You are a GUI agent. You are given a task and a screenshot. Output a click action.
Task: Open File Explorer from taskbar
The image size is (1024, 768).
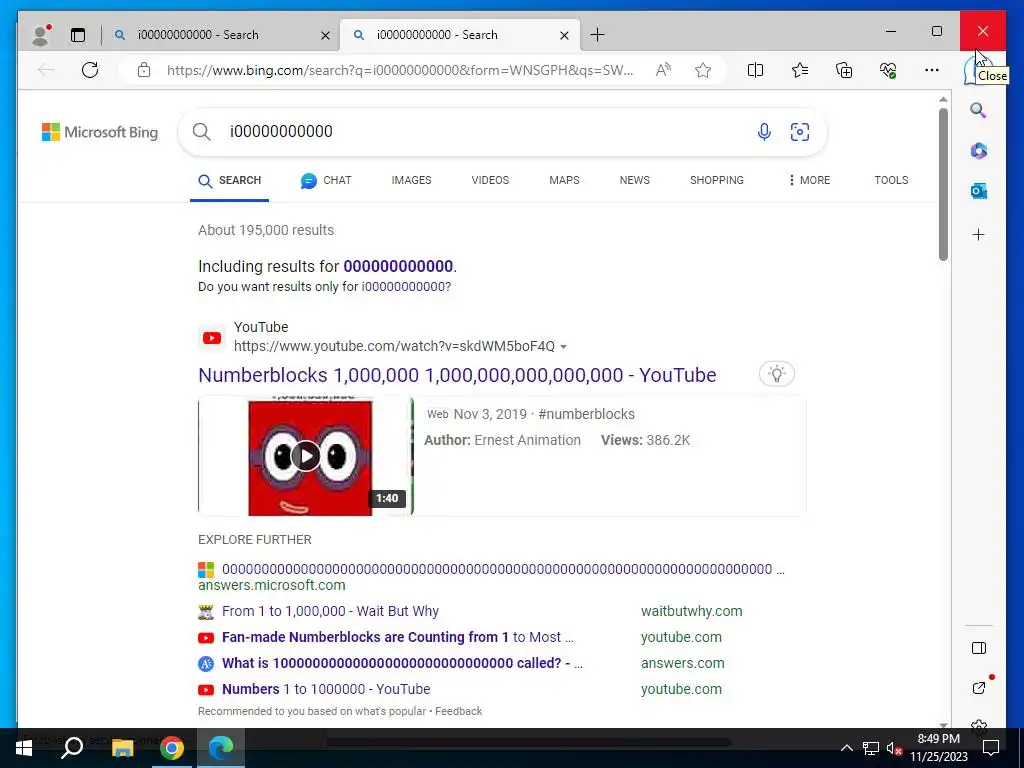(x=122, y=748)
